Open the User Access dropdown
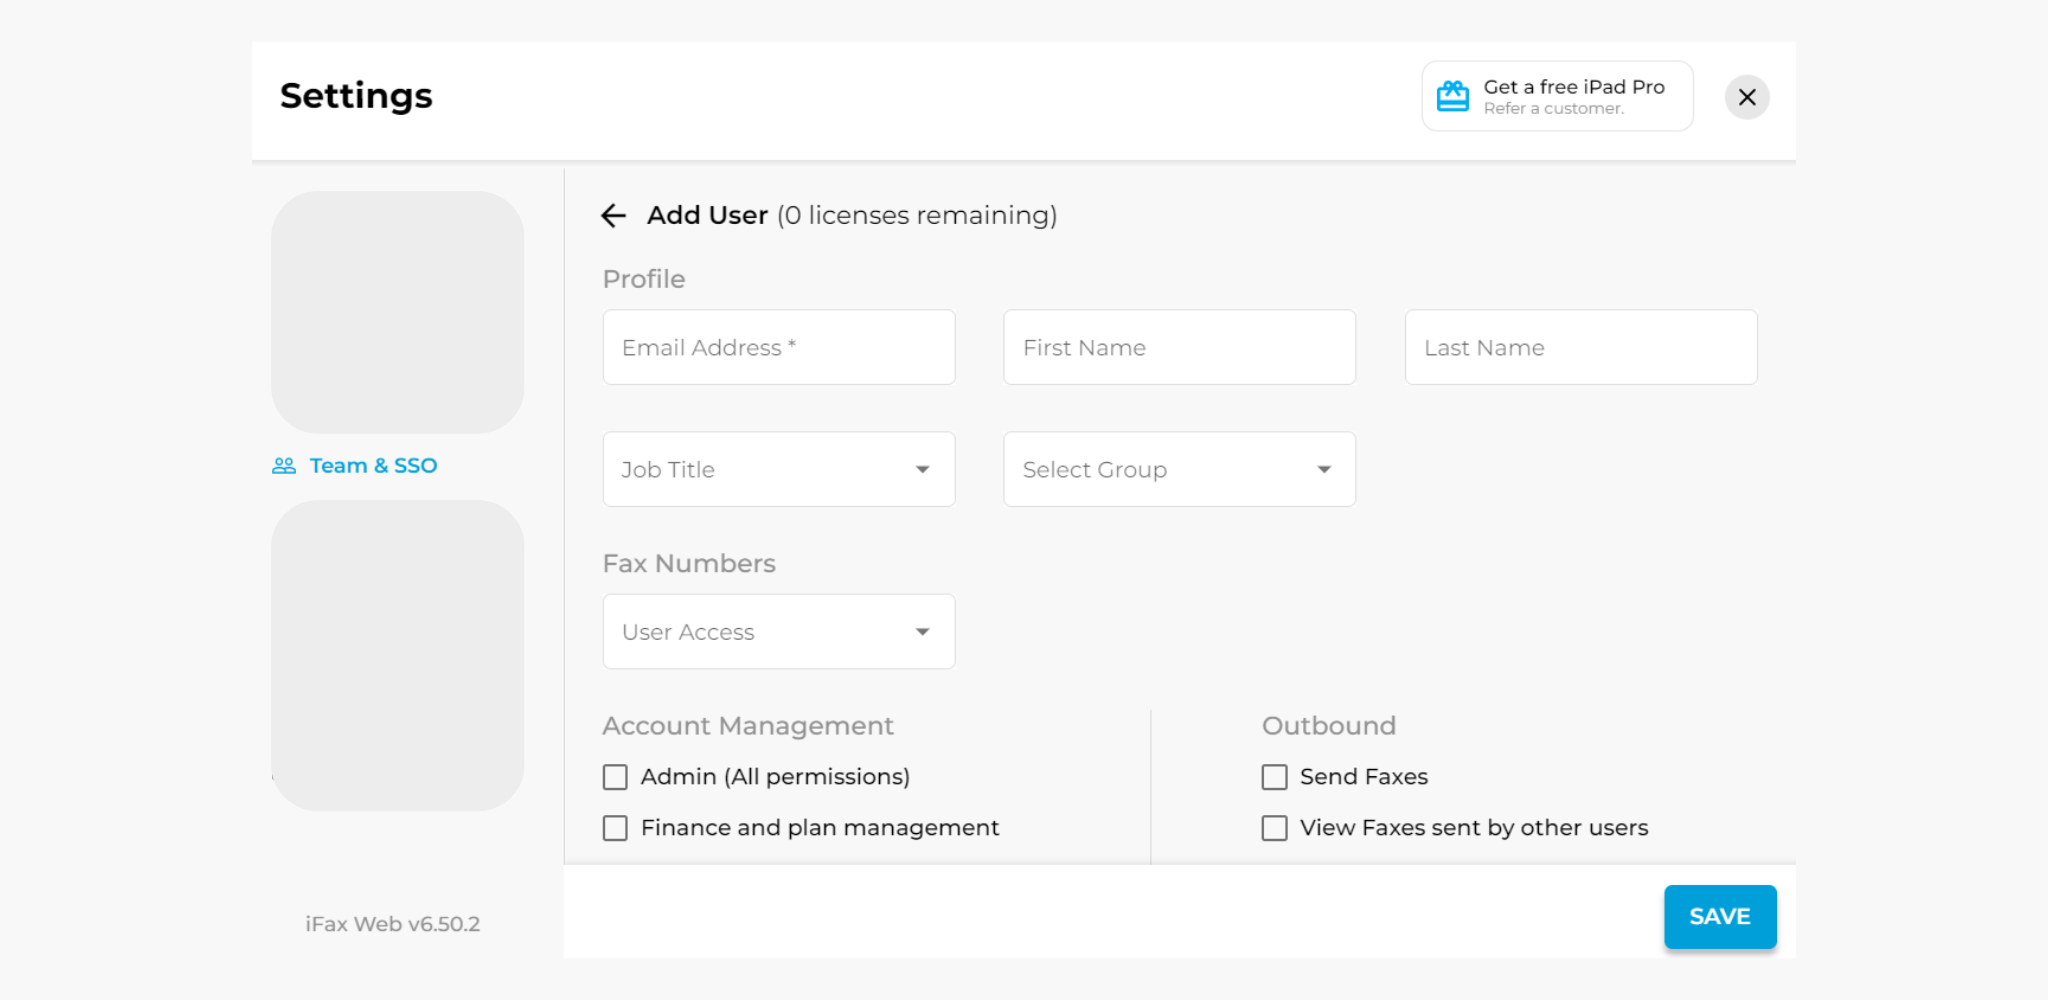The height and width of the screenshot is (1000, 2048). click(779, 632)
